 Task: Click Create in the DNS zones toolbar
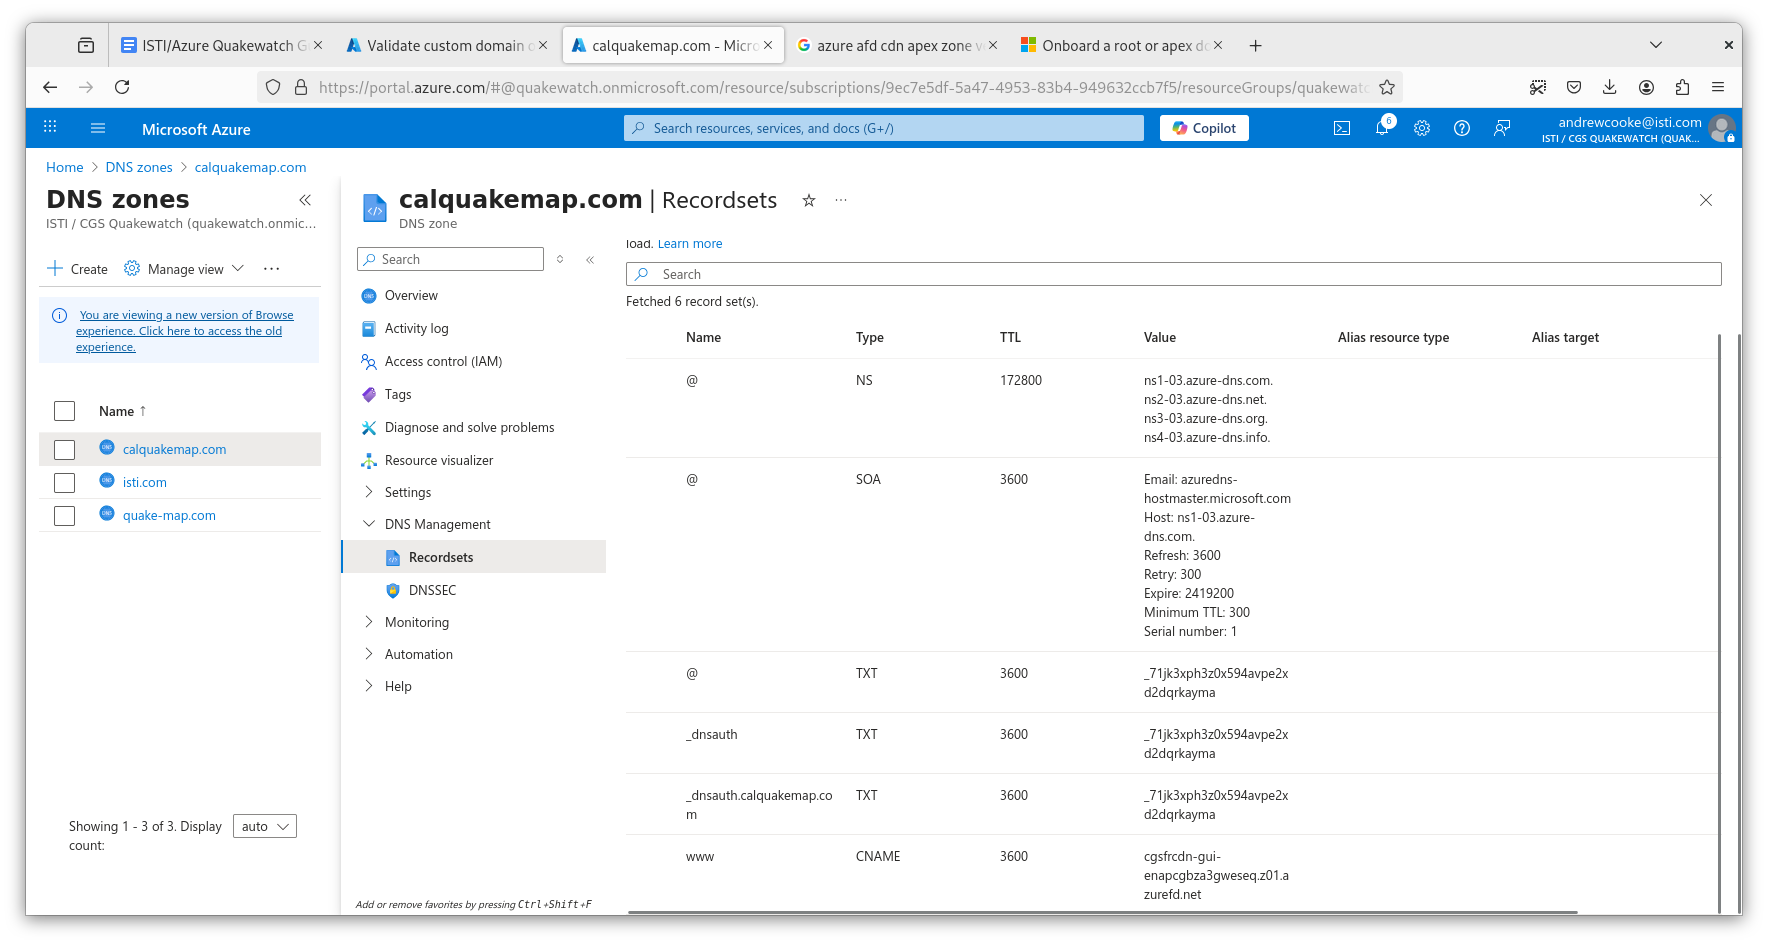77,269
